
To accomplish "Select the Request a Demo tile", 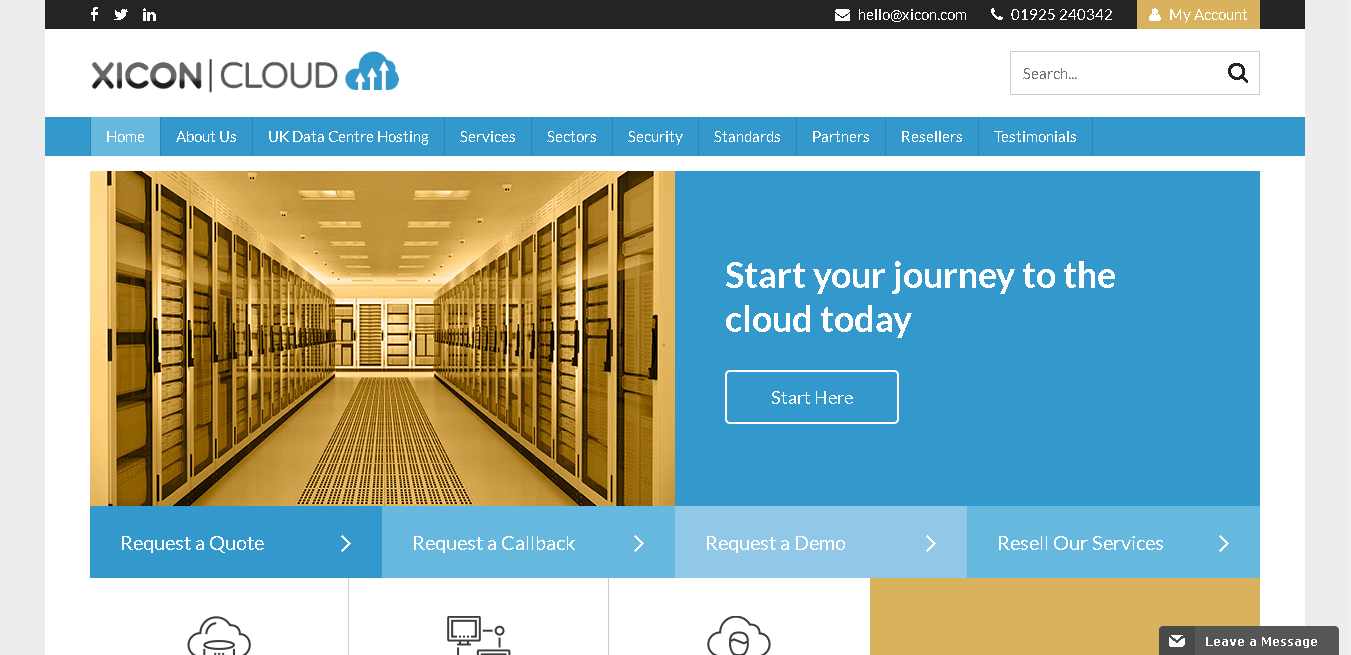I will point(821,542).
